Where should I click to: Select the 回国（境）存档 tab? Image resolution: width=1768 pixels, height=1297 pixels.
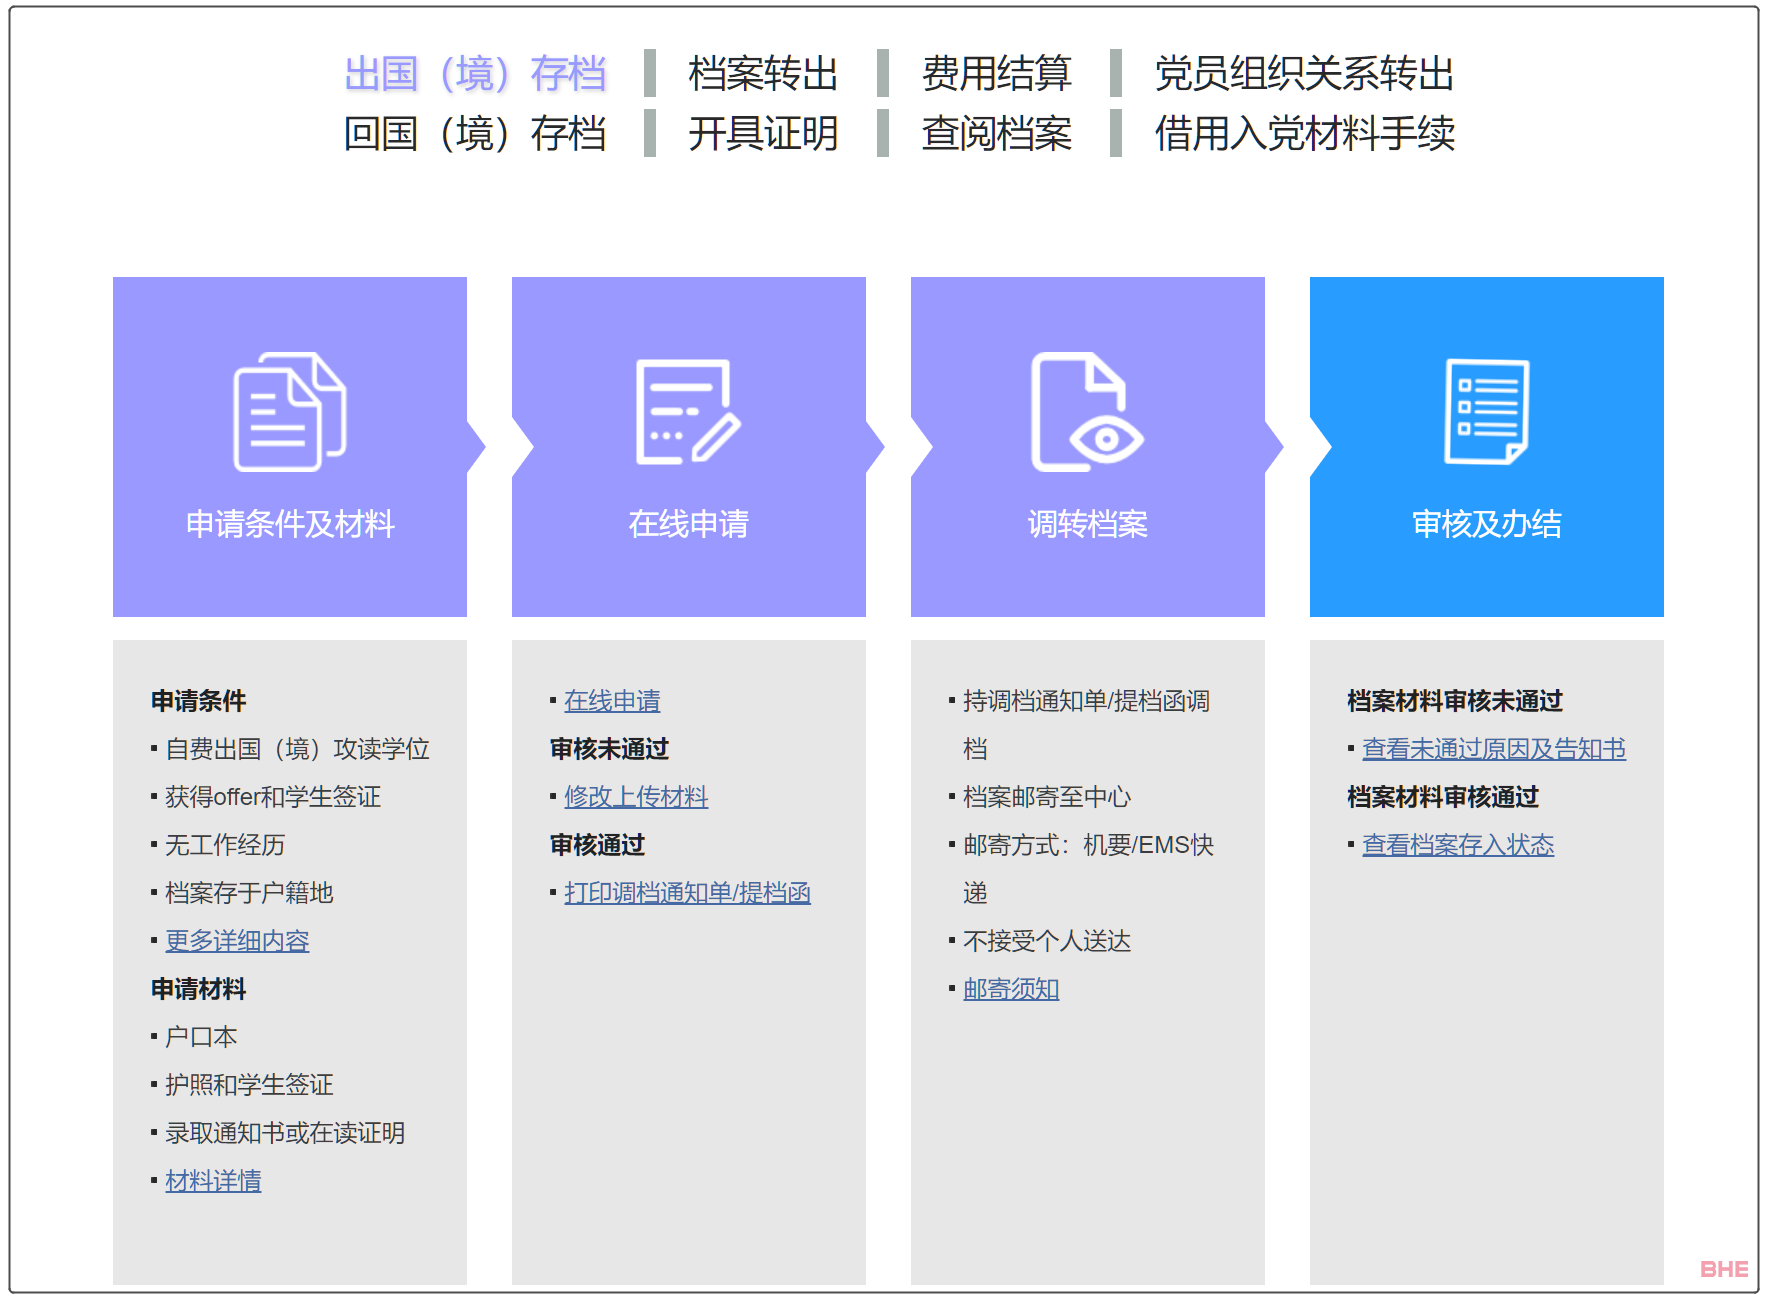(475, 134)
